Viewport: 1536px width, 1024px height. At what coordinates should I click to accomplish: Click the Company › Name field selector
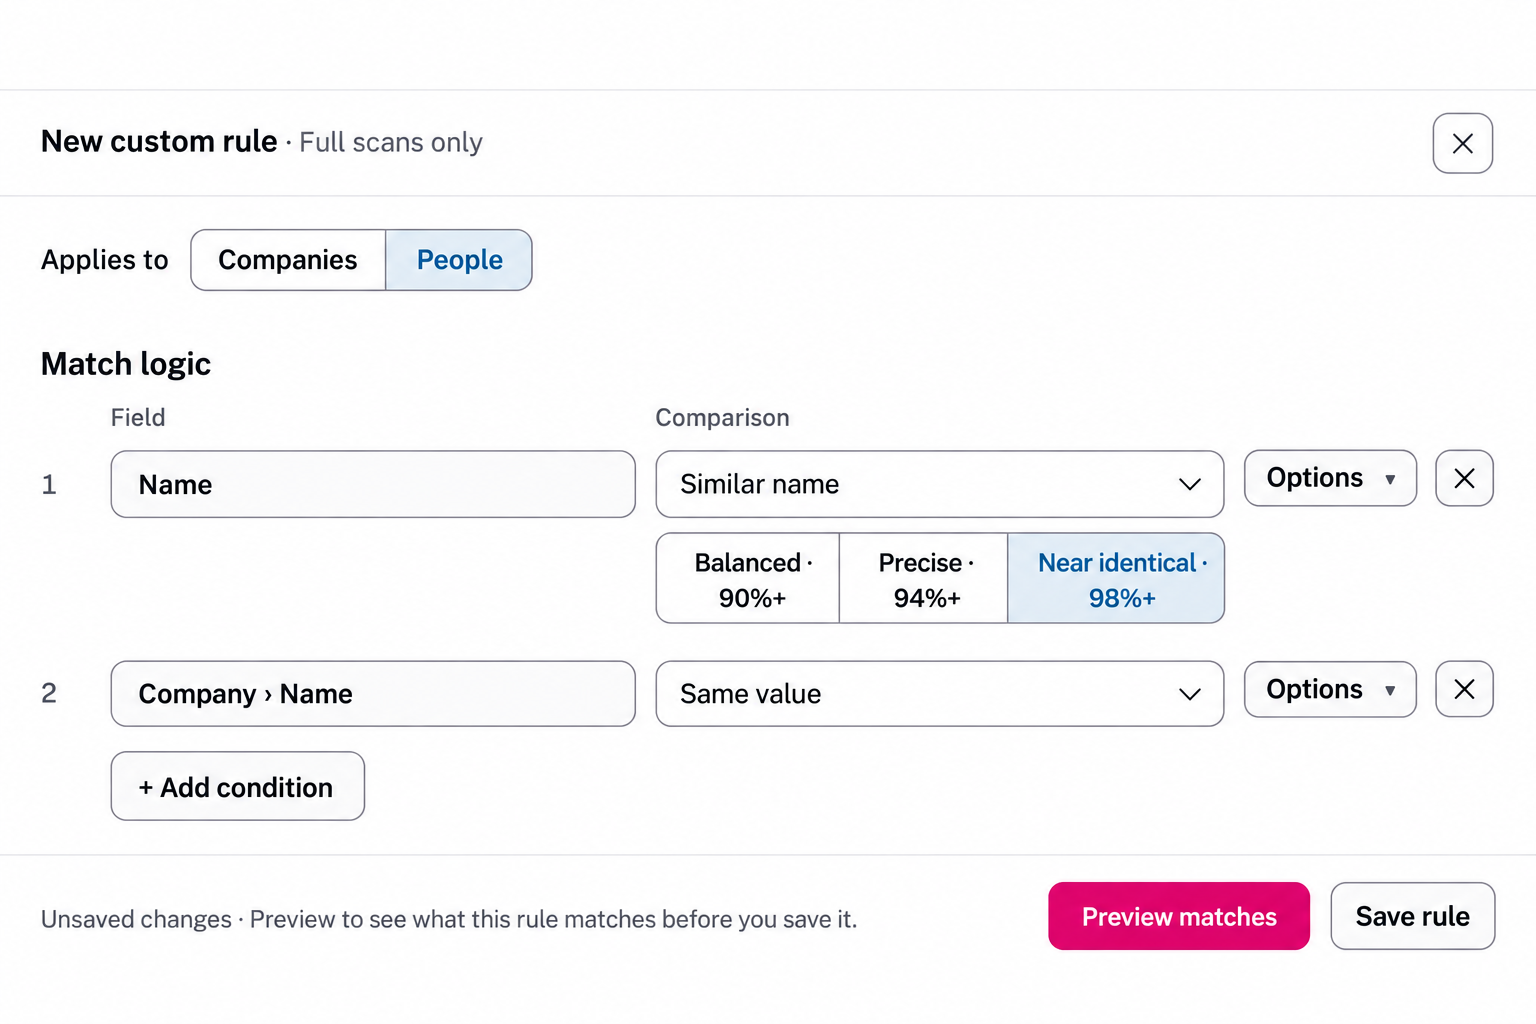[x=373, y=693]
